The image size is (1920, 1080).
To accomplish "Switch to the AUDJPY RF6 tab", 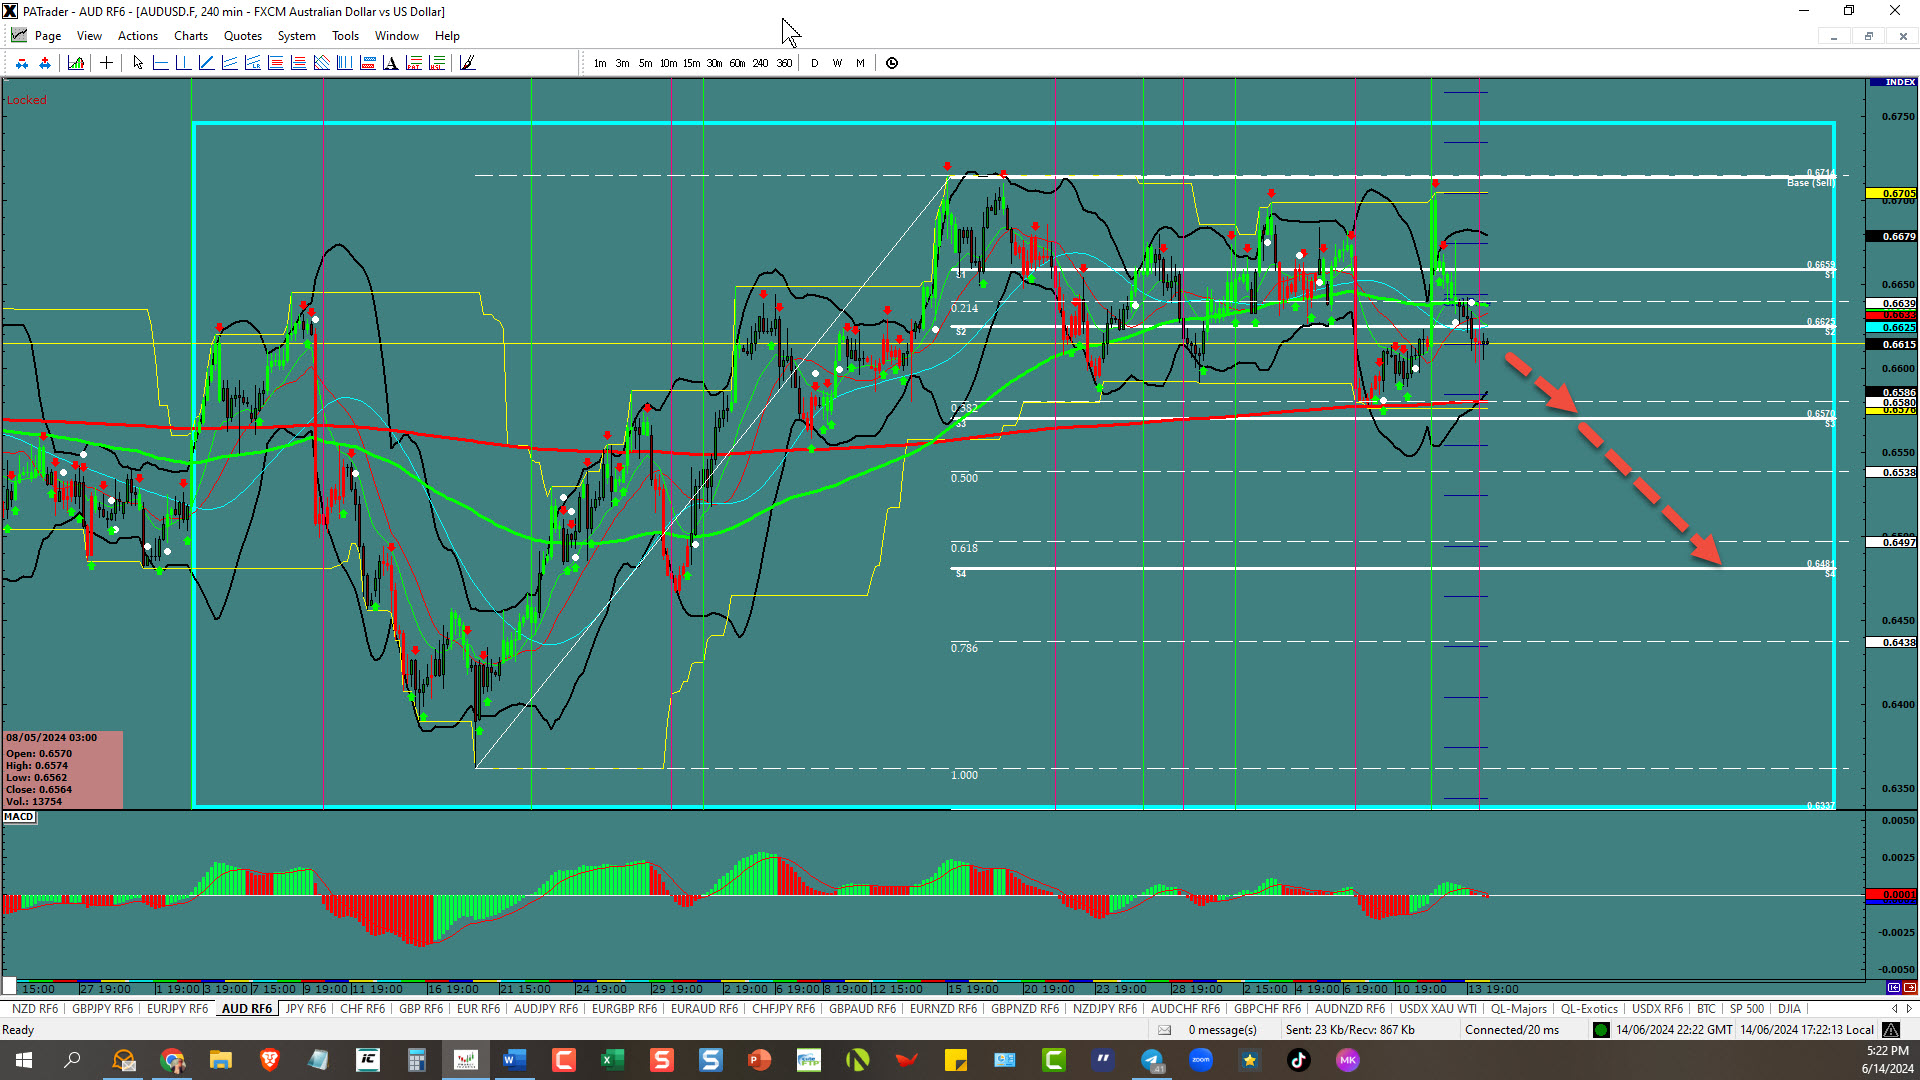I will coord(546,1009).
